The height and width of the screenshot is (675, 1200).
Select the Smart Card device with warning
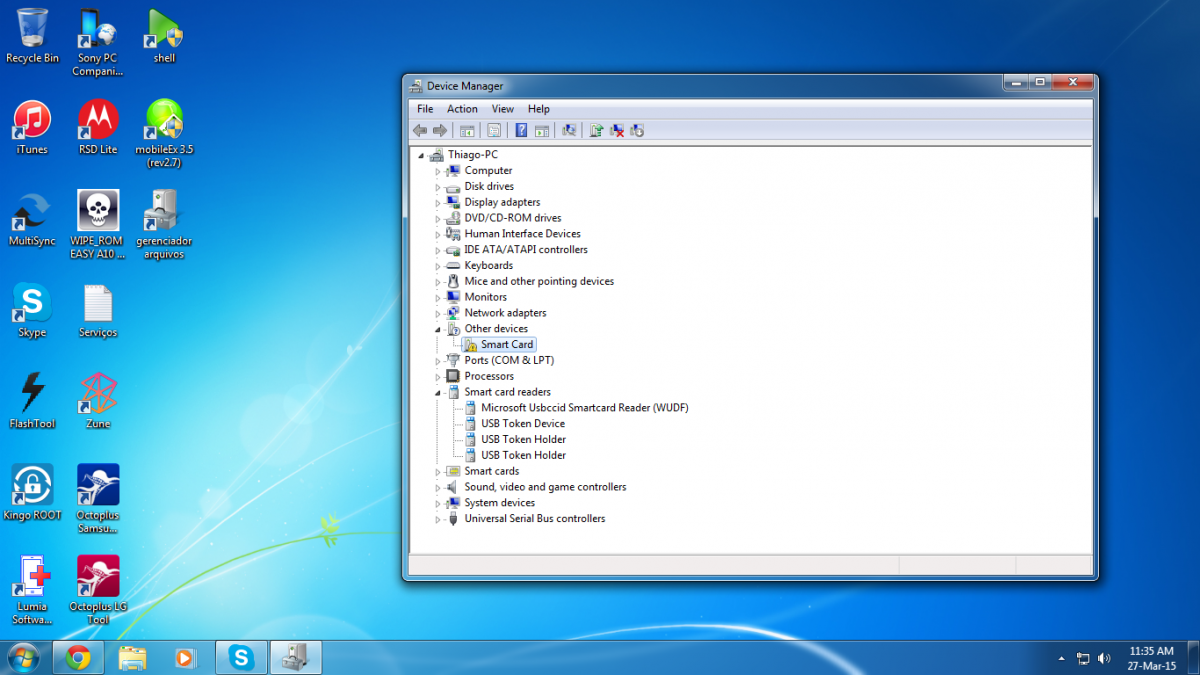pos(499,345)
